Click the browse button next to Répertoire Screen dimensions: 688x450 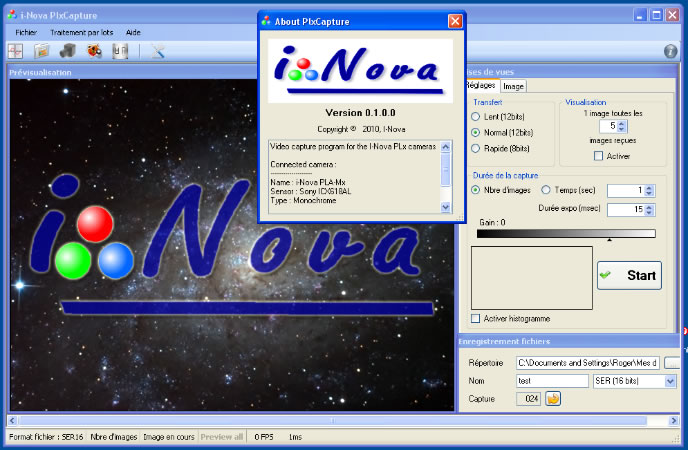coord(671,363)
